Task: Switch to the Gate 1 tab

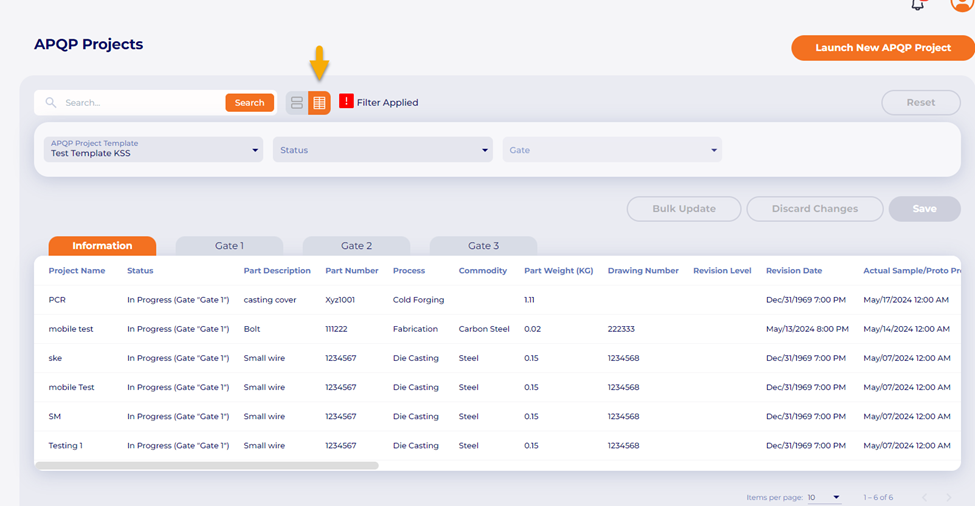Action: point(229,246)
